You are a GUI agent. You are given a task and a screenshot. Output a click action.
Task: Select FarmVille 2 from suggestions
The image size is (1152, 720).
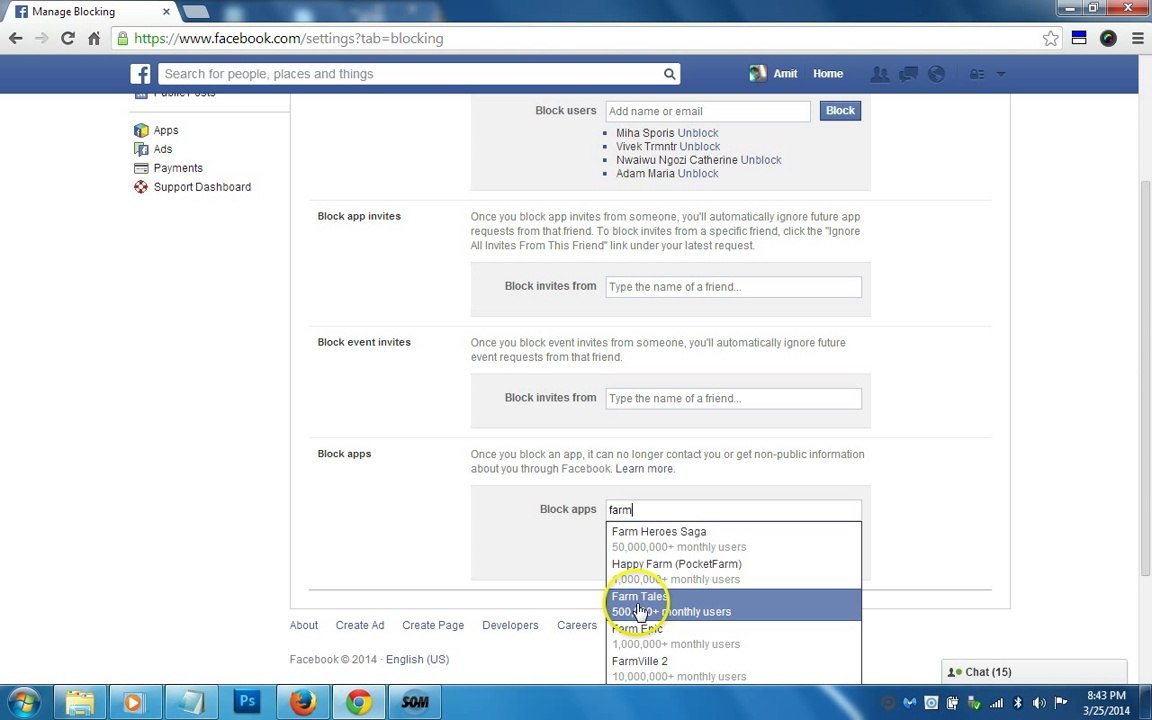[733, 669]
